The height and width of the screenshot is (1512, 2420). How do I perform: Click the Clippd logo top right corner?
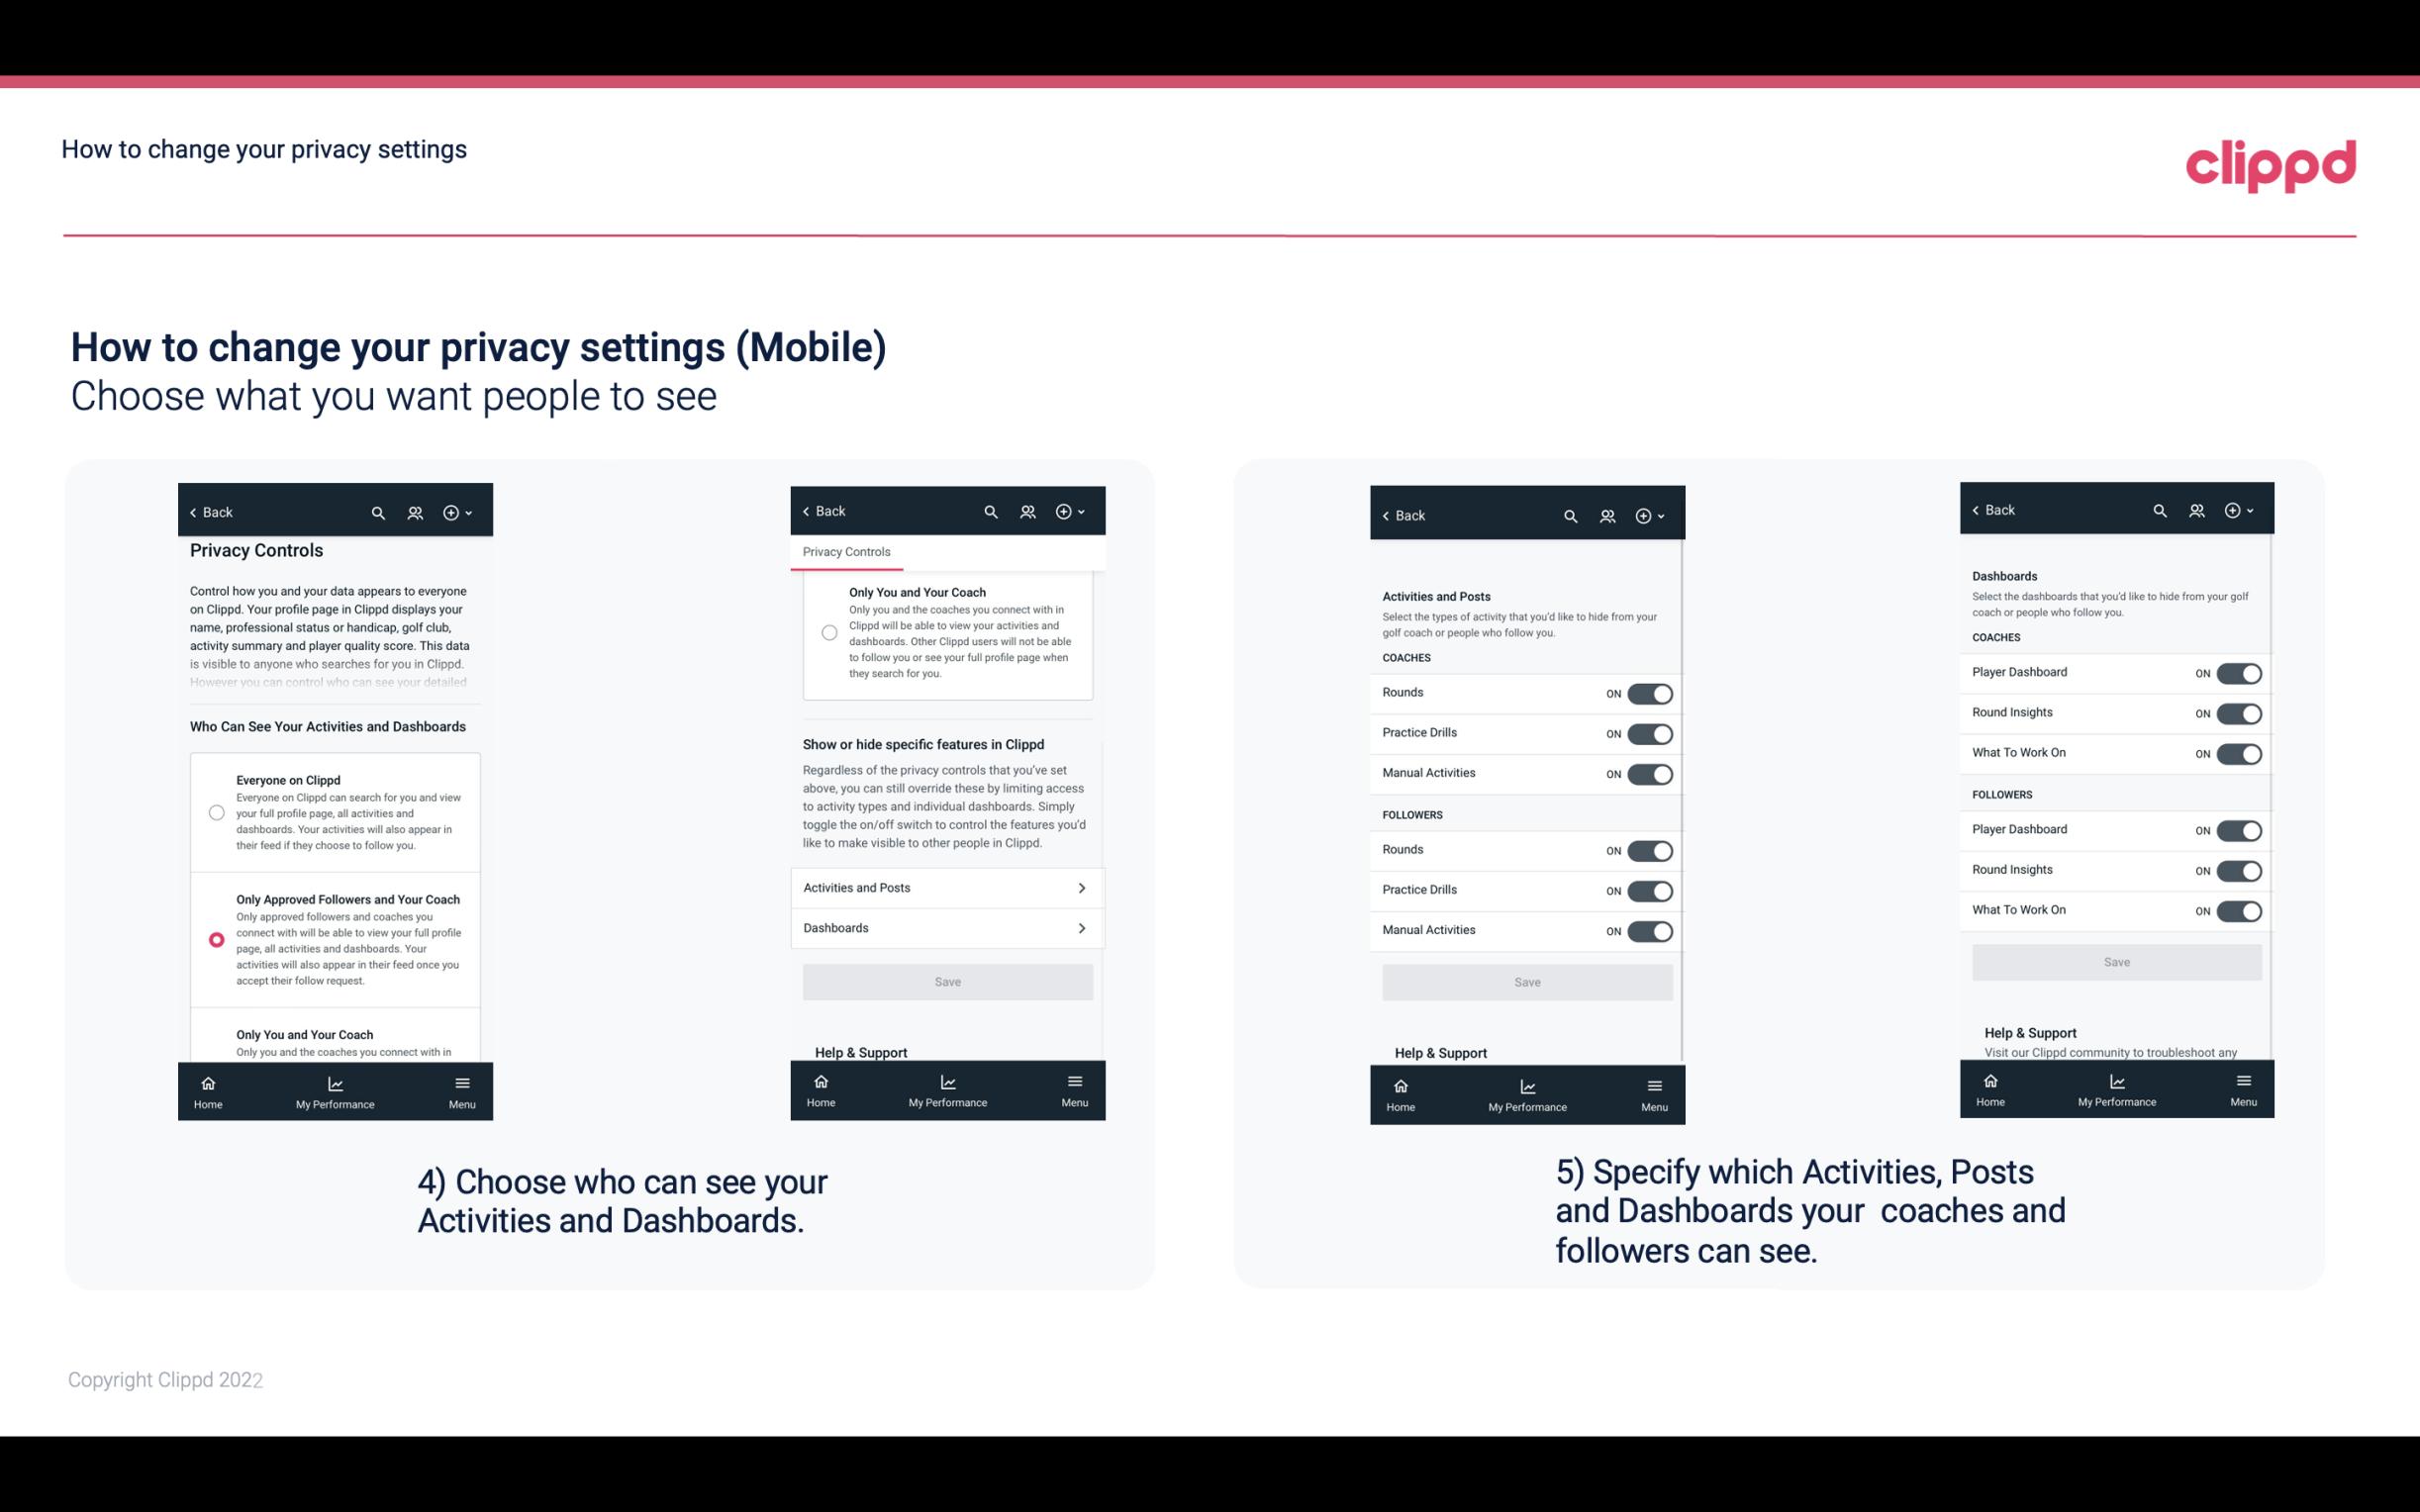click(2271, 162)
